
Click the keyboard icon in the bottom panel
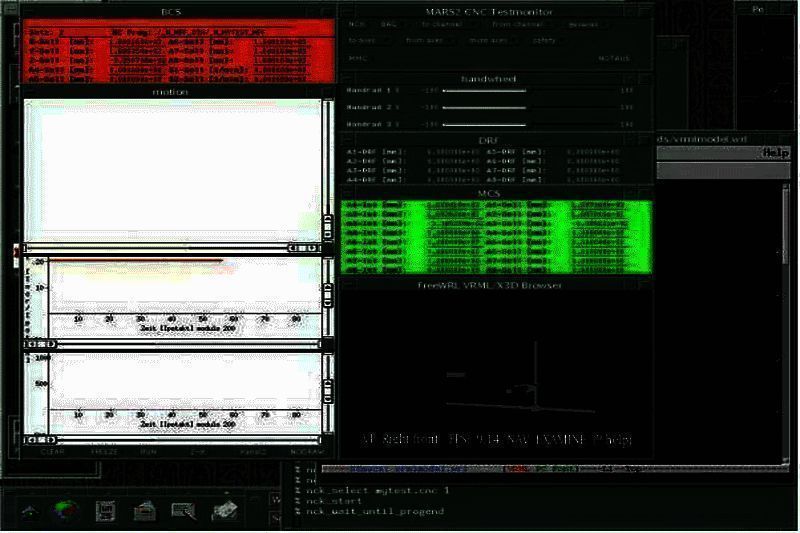(x=183, y=510)
